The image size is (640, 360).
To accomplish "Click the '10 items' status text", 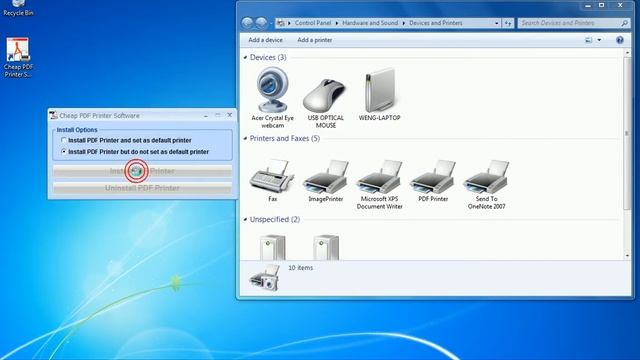I will click(x=300, y=268).
